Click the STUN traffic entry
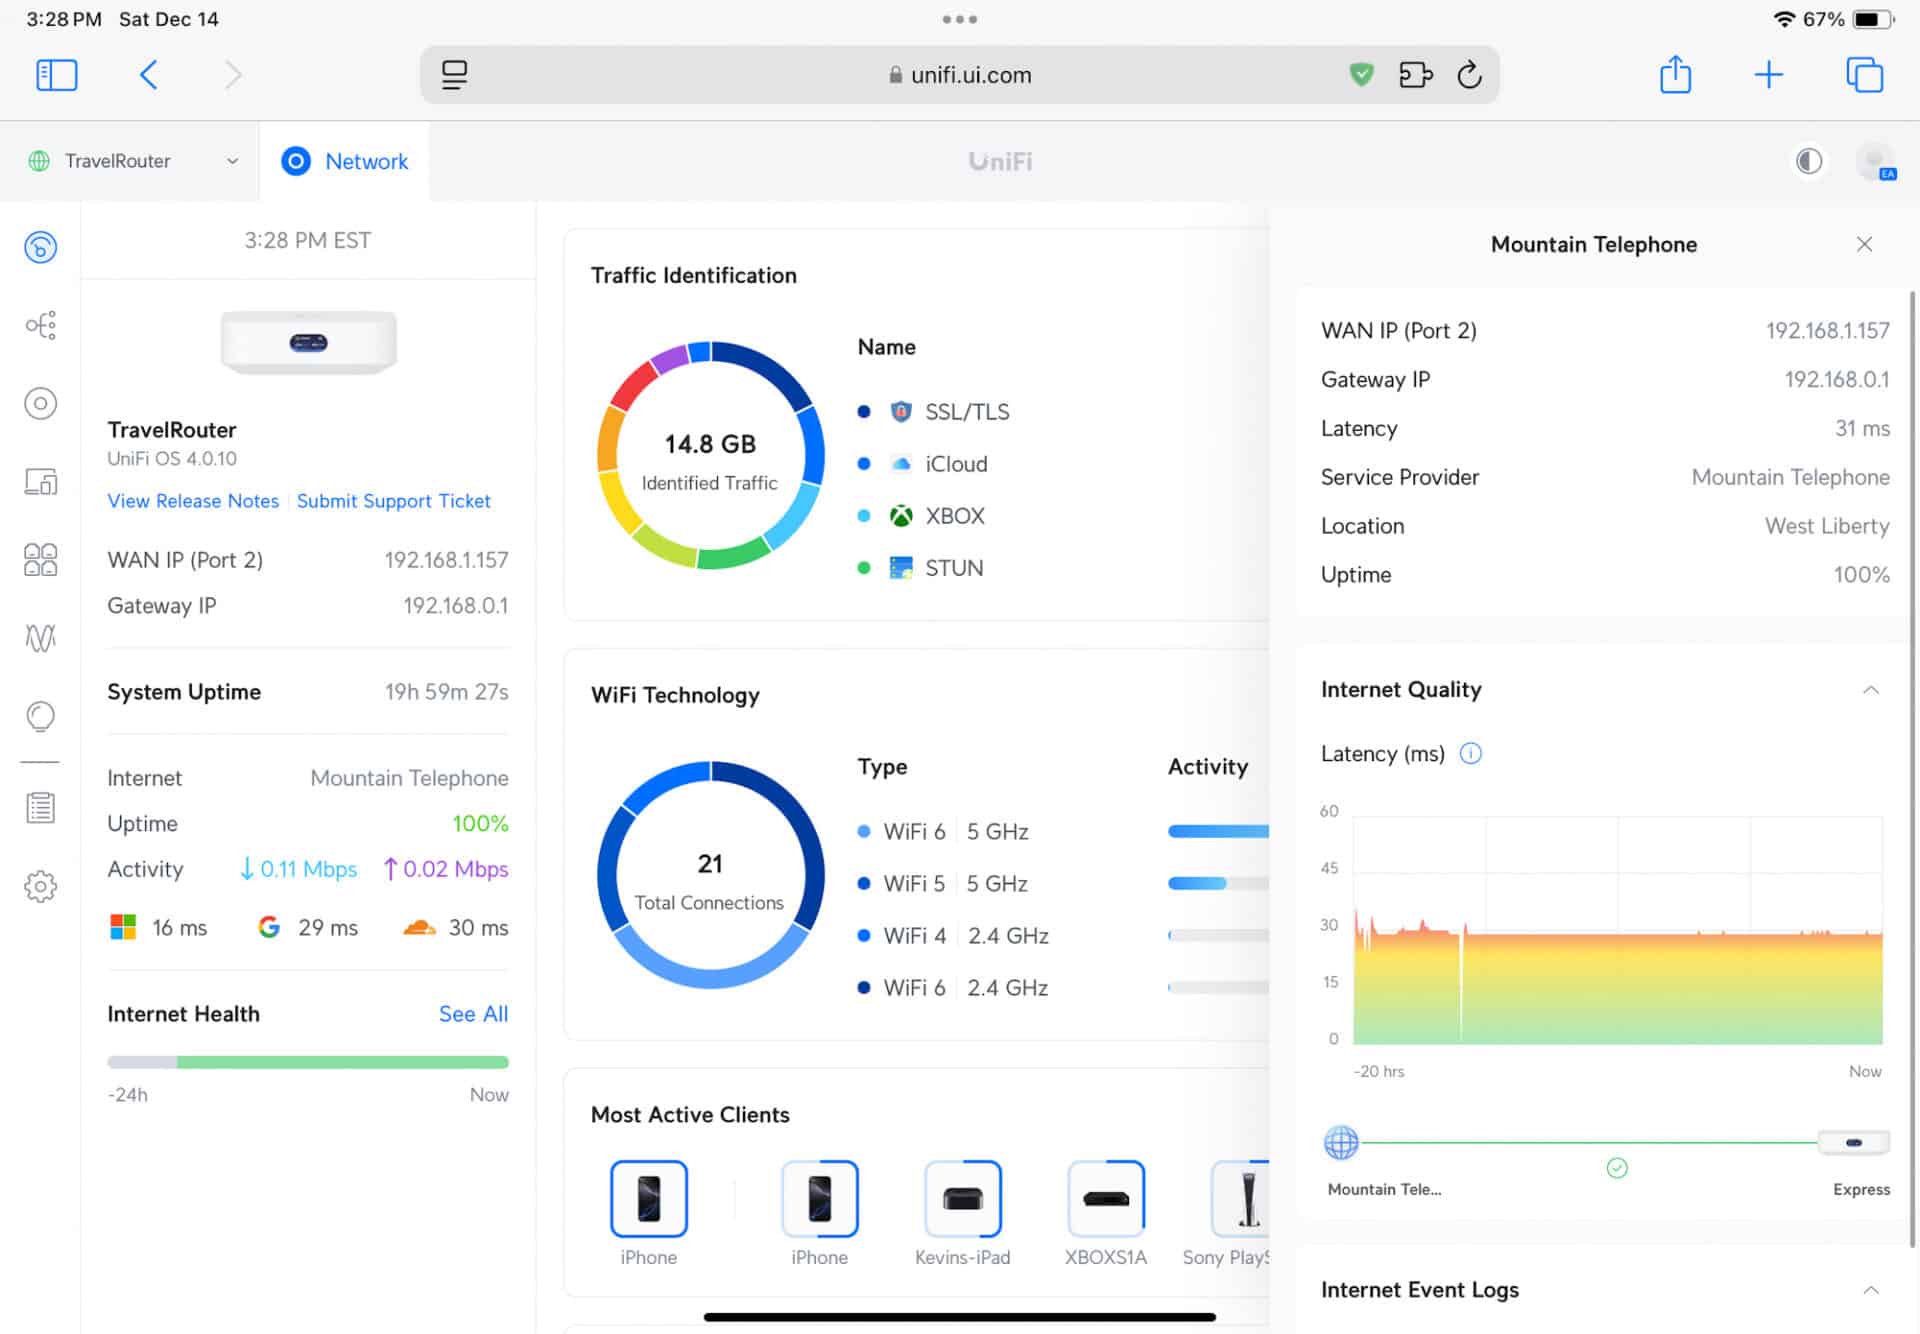1920x1334 pixels. (x=921, y=568)
